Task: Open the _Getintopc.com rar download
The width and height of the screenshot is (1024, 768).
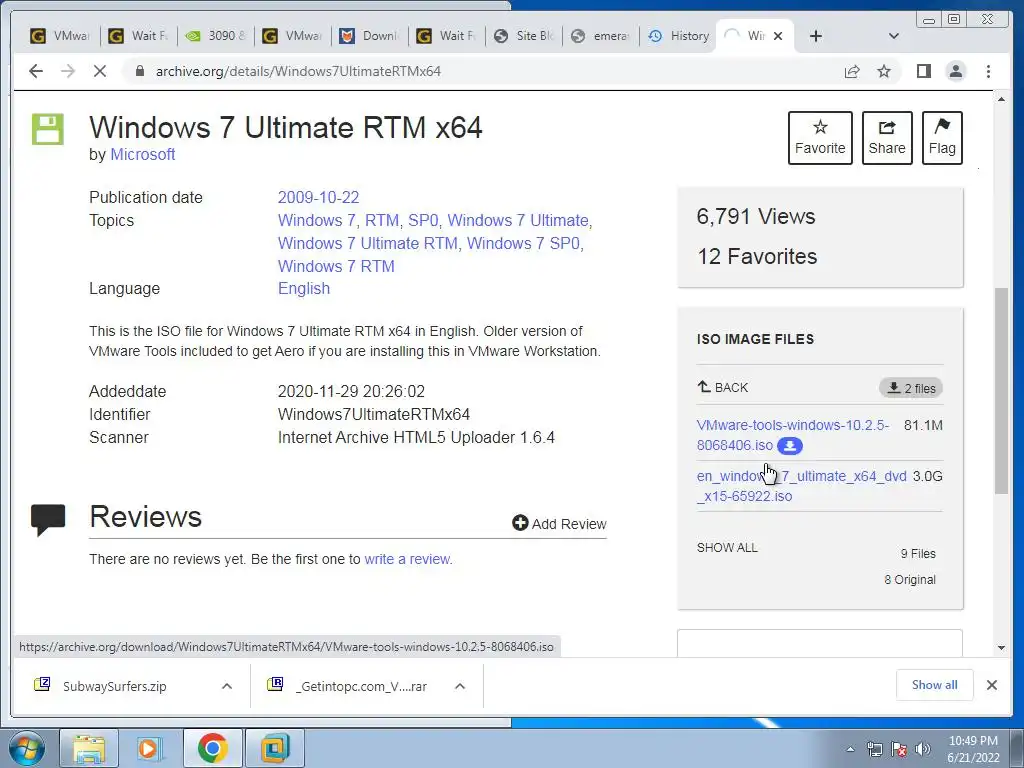Action: pos(359,686)
